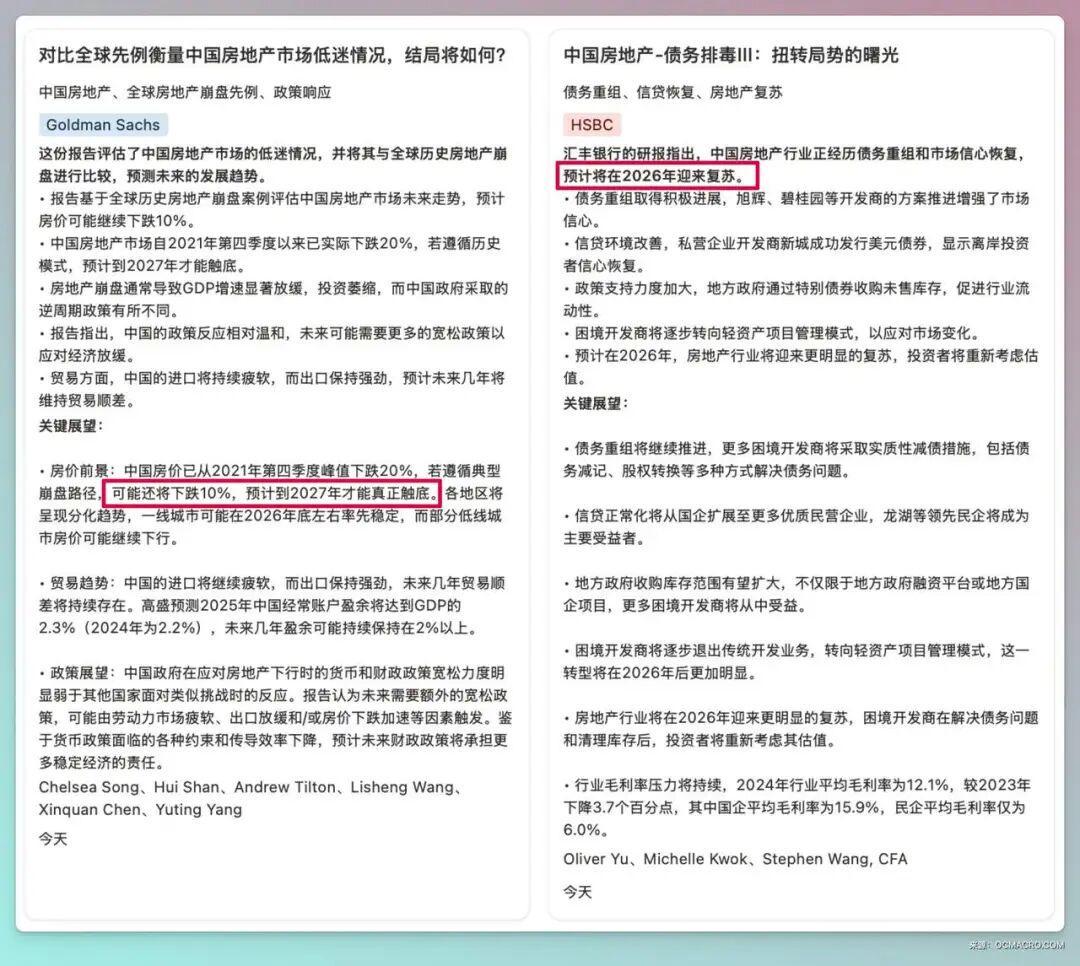1080x966 pixels.
Task: Click bullet 预计在2026年，房地产行业将迎来更明显的复苏
Action: pyautogui.click(x=800, y=367)
